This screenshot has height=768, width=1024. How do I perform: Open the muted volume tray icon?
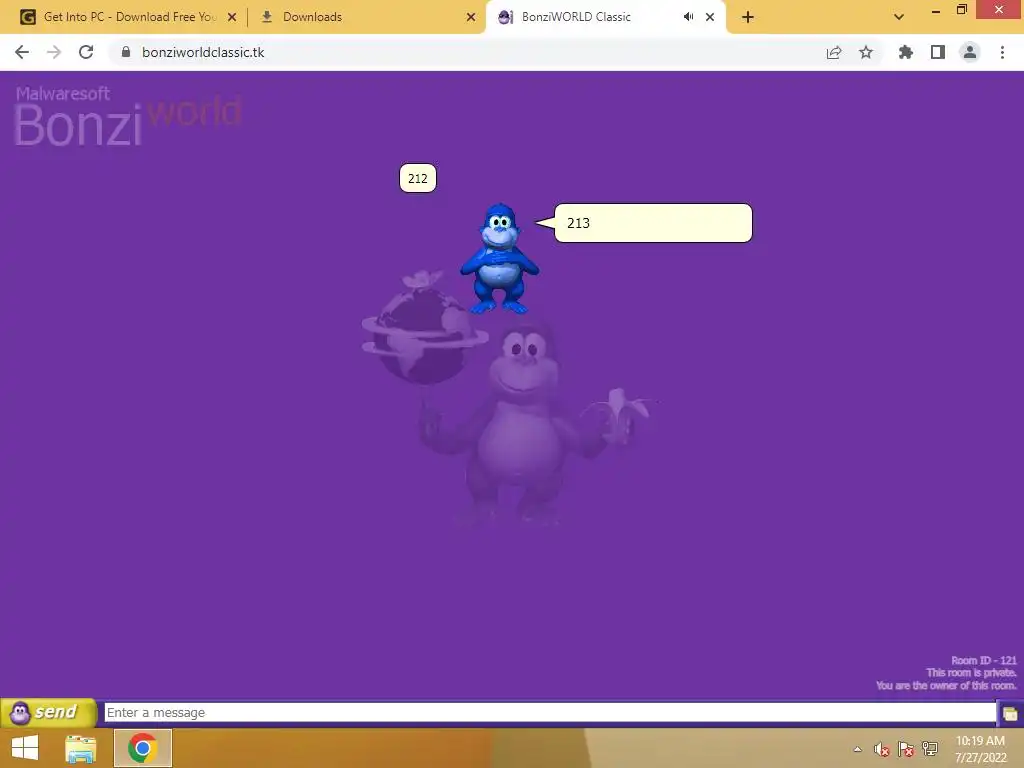click(x=882, y=749)
